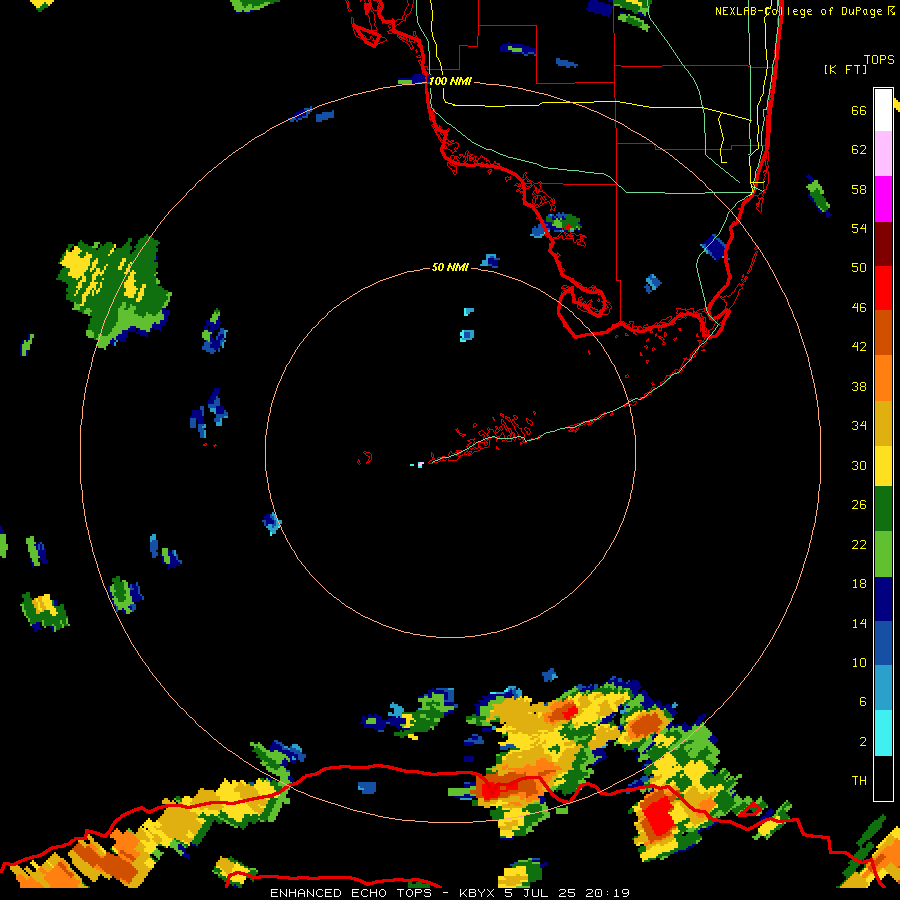Click the legend value "18"
This screenshot has width=900, height=900.
(859, 583)
